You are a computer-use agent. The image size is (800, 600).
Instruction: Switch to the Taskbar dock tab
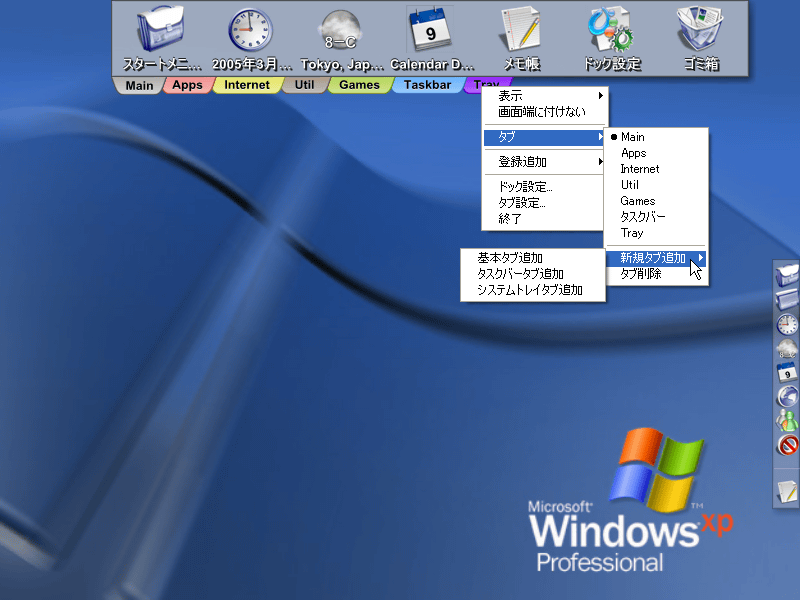point(427,85)
